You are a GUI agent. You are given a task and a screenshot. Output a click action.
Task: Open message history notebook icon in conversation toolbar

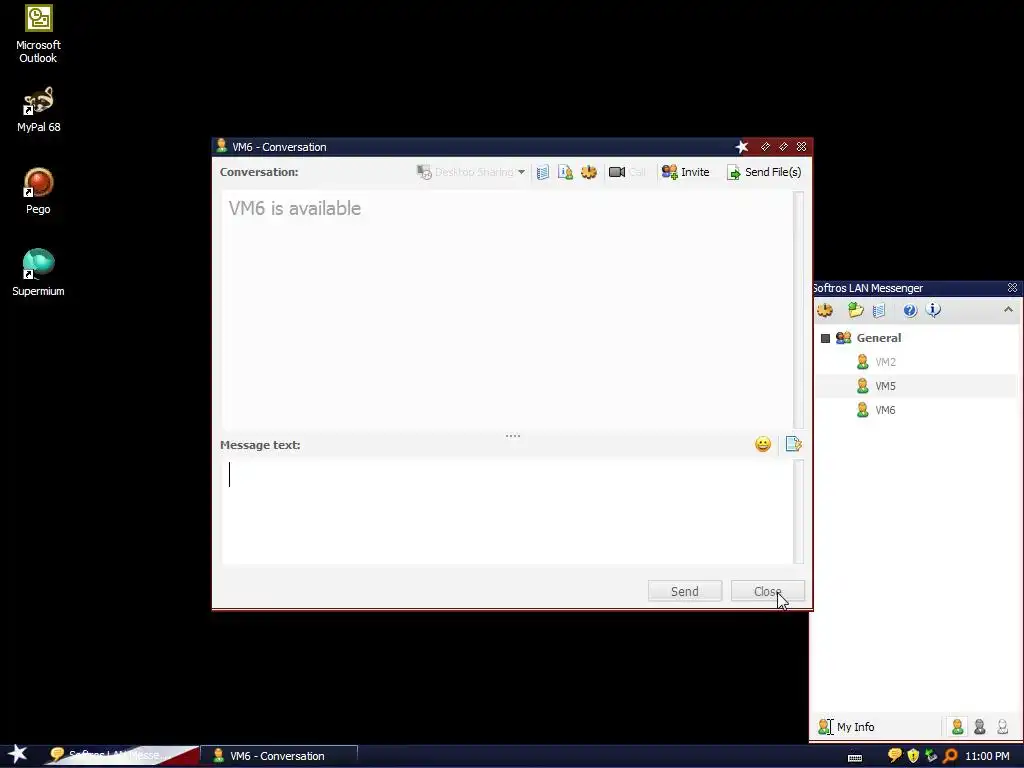point(543,172)
